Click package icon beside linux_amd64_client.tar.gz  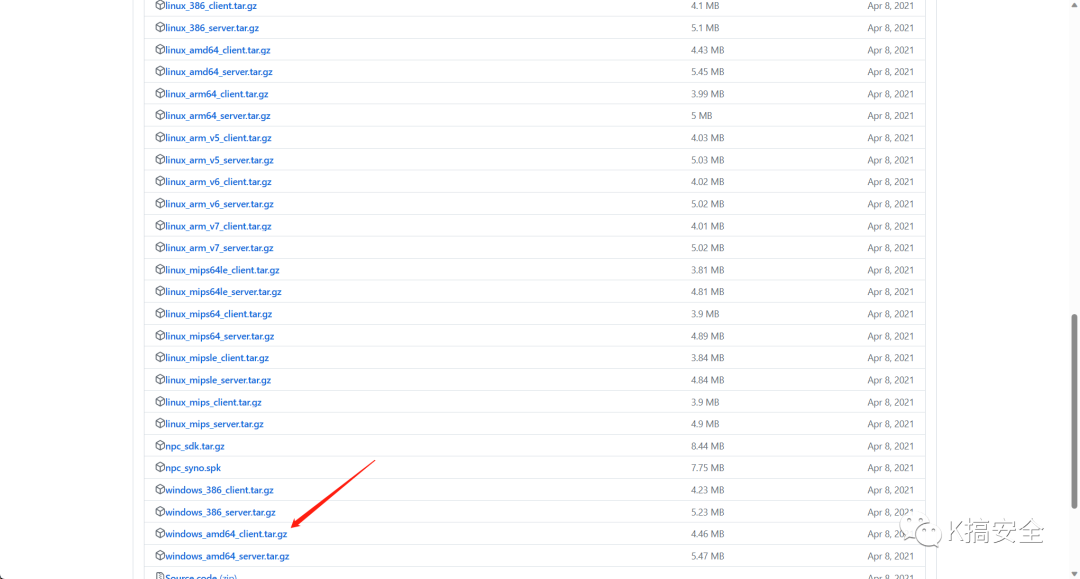pyautogui.click(x=160, y=50)
